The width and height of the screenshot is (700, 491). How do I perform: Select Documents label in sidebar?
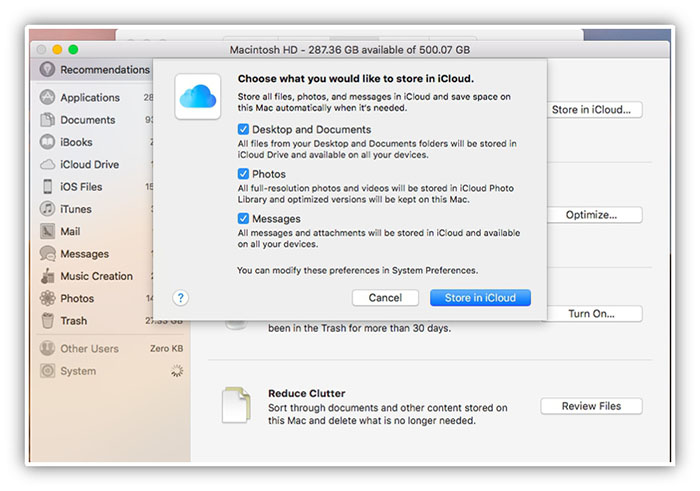click(88, 120)
